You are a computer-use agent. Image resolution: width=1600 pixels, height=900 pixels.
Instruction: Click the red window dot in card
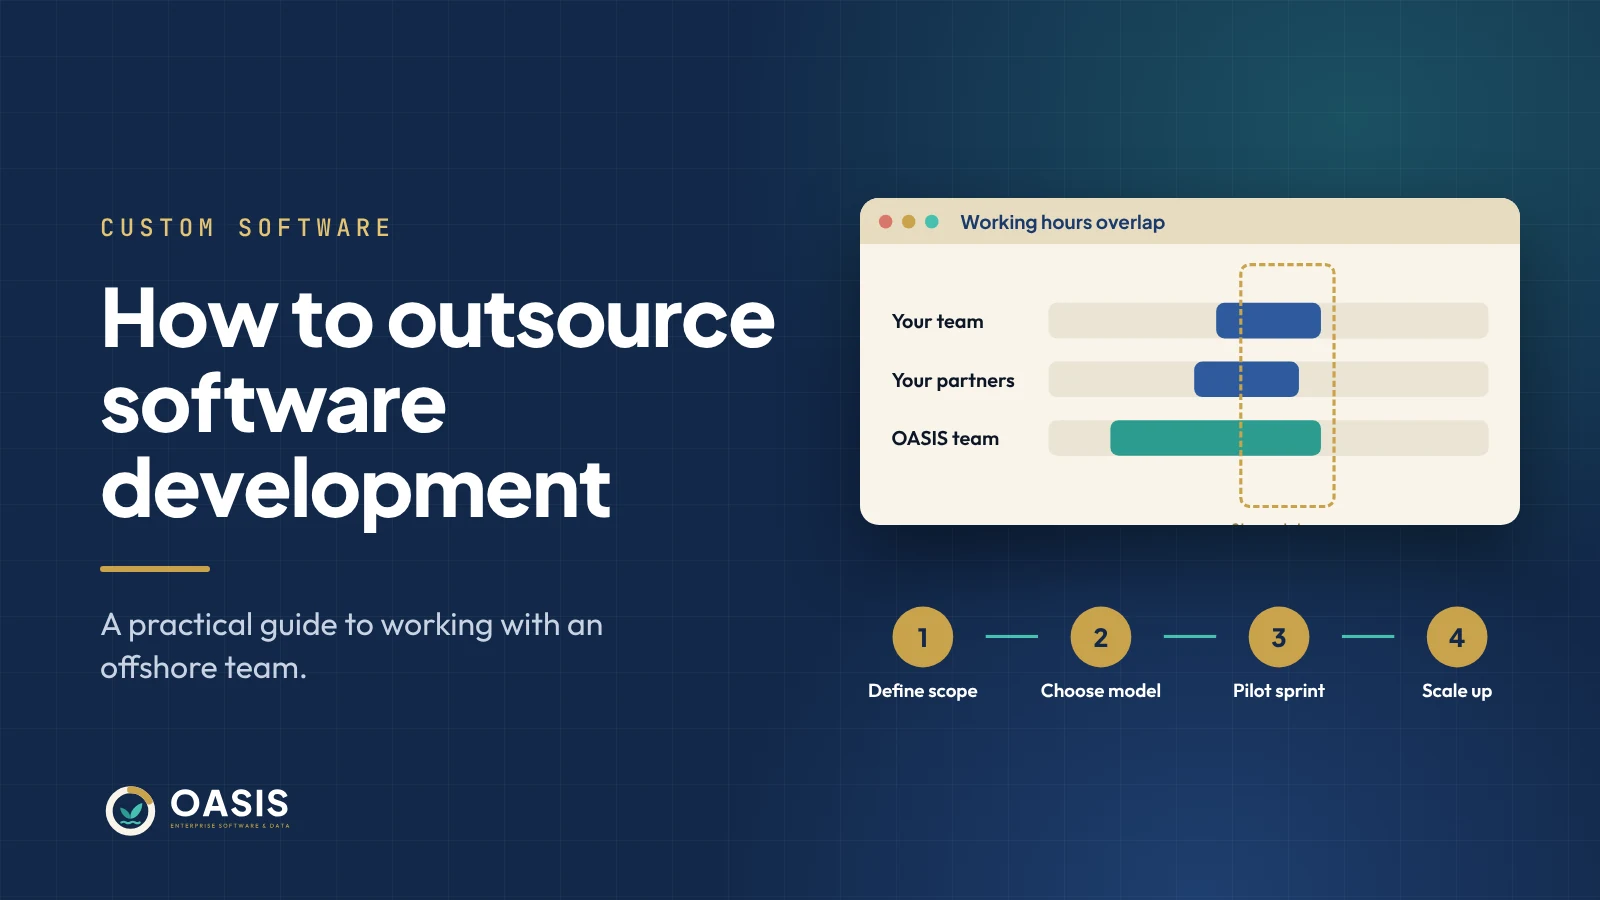coord(885,222)
